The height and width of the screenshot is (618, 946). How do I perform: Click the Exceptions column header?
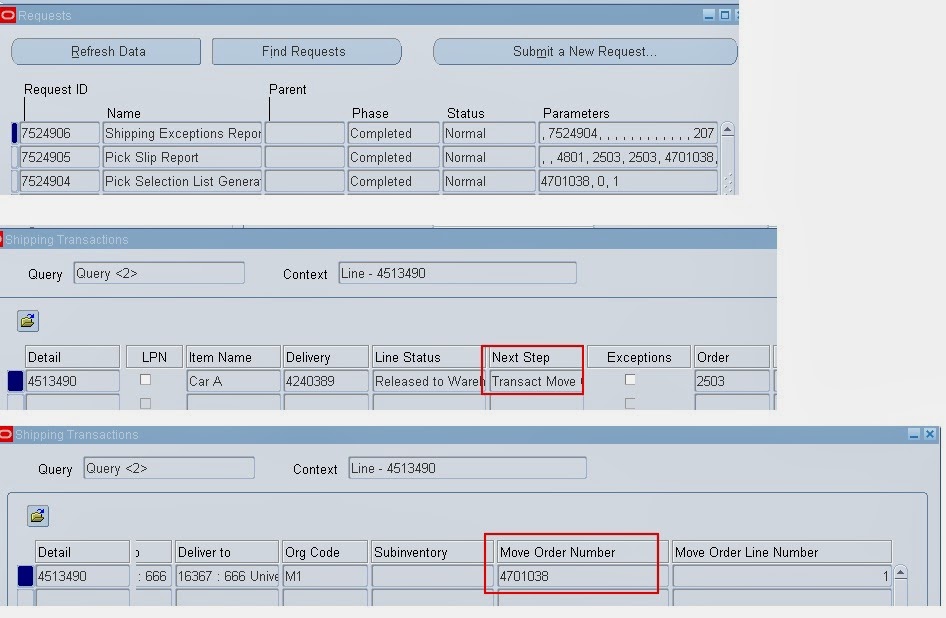click(639, 357)
